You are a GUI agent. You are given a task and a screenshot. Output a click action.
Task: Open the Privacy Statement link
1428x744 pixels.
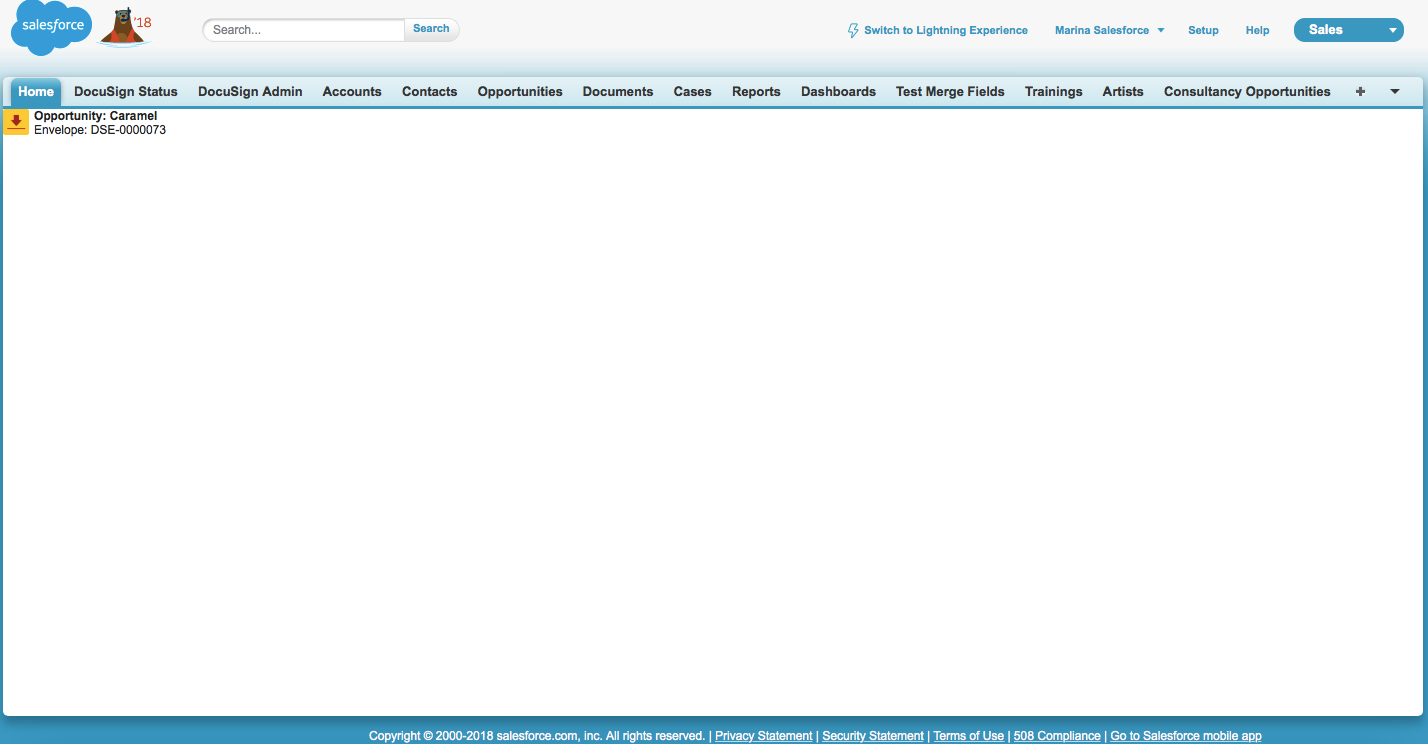click(x=763, y=735)
